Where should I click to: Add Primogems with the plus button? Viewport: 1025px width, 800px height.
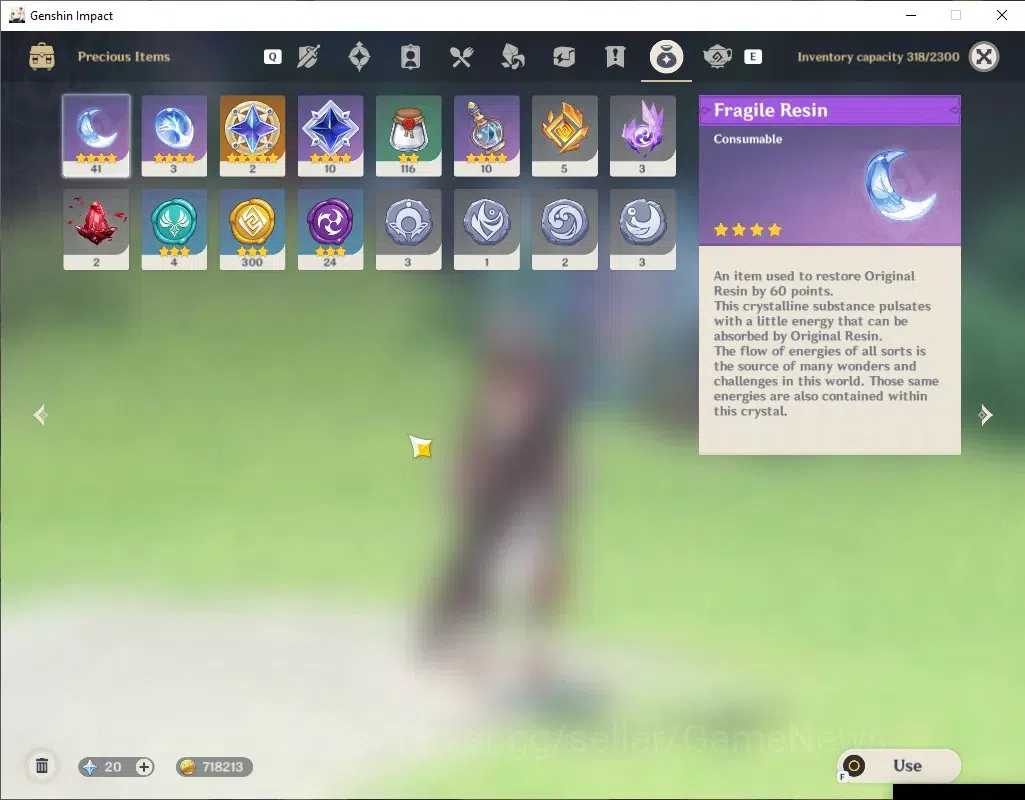144,767
